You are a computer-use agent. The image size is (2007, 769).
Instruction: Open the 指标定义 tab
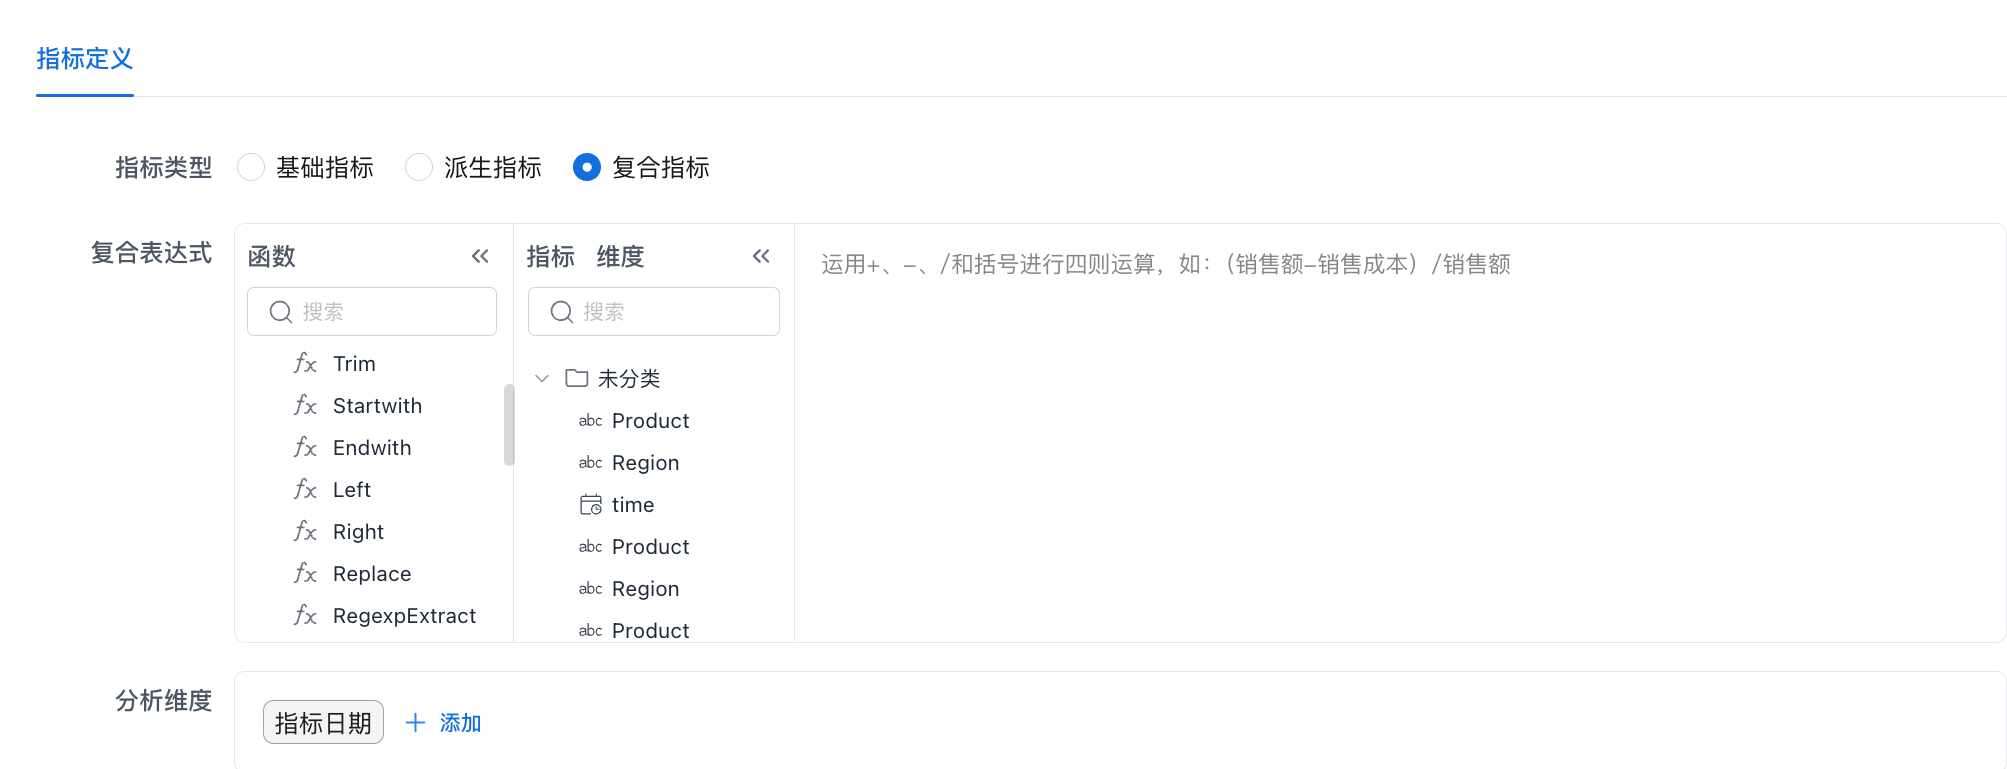coord(85,59)
